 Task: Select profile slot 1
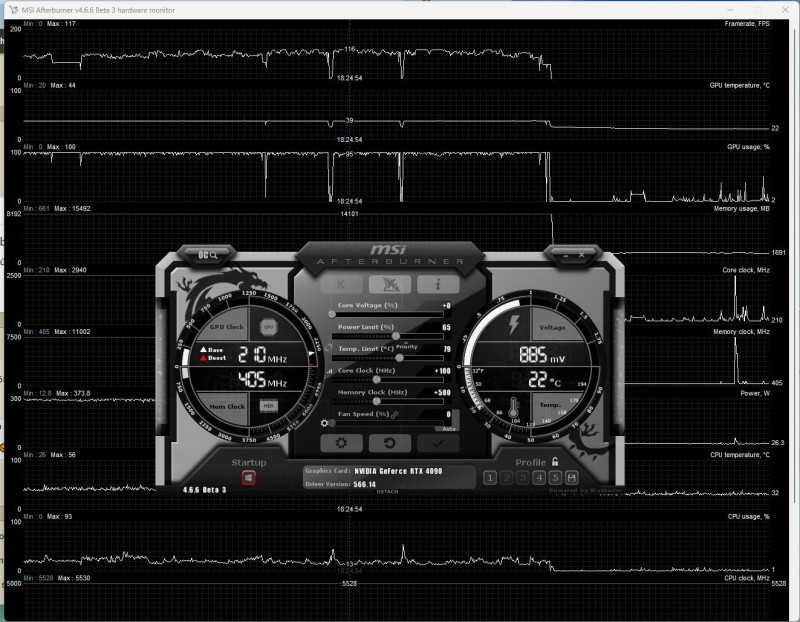click(x=490, y=478)
